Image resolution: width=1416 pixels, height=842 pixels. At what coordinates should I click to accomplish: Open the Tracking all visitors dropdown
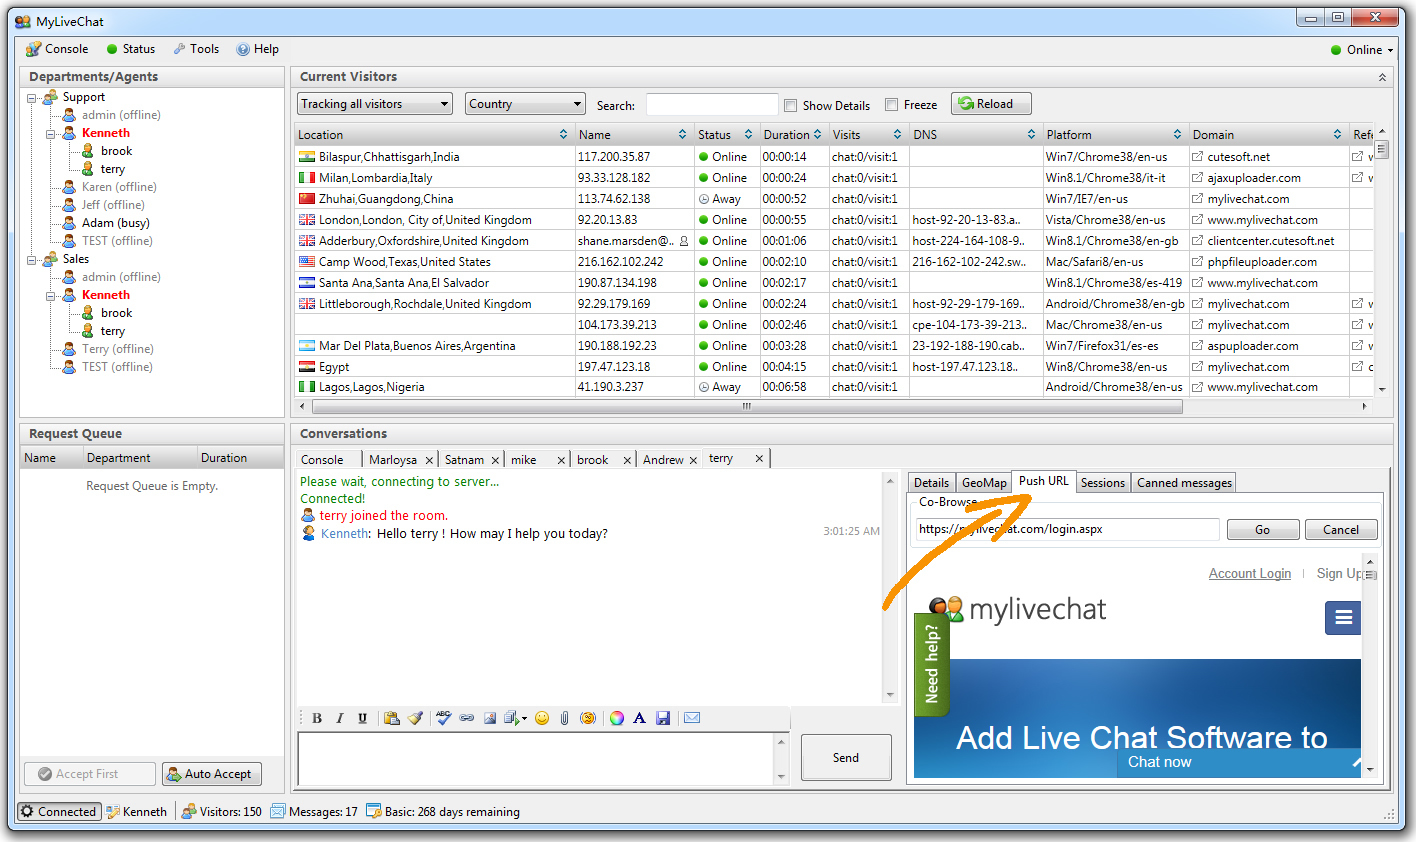pyautogui.click(x=375, y=104)
